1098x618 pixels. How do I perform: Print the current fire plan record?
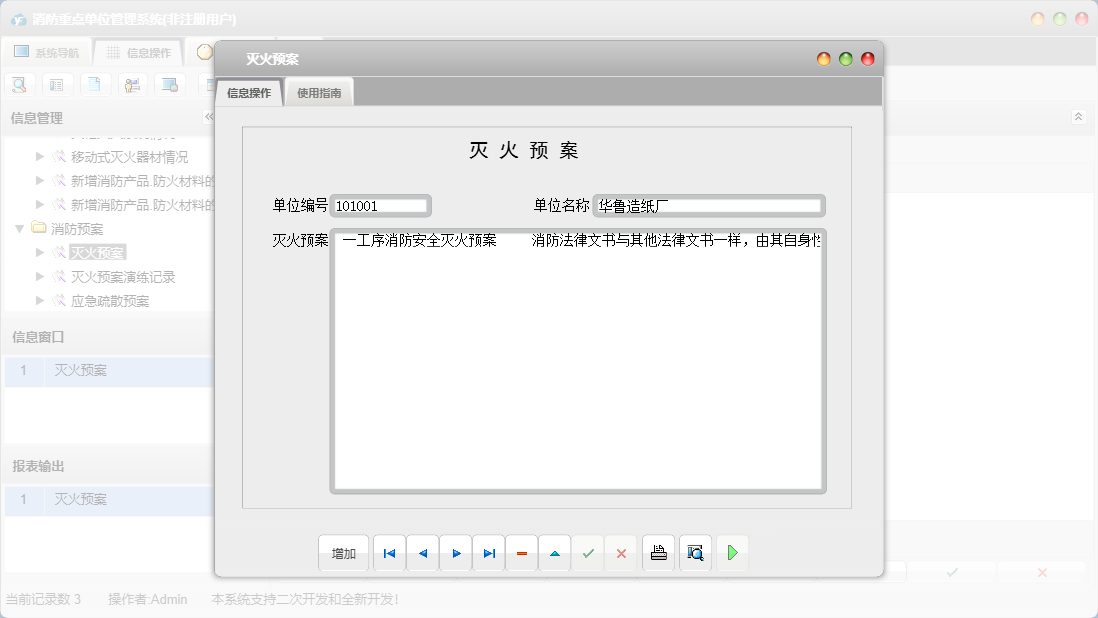(658, 552)
